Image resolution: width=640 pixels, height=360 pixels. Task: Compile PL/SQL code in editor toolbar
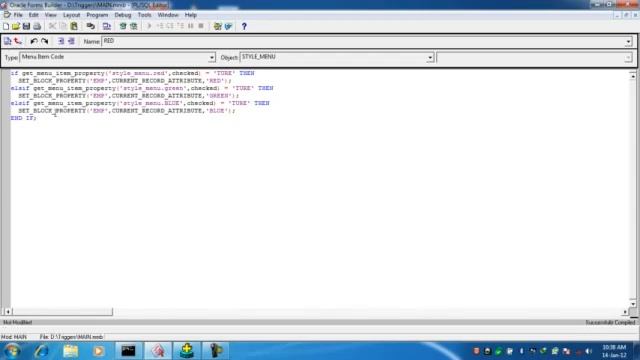pos(7,41)
